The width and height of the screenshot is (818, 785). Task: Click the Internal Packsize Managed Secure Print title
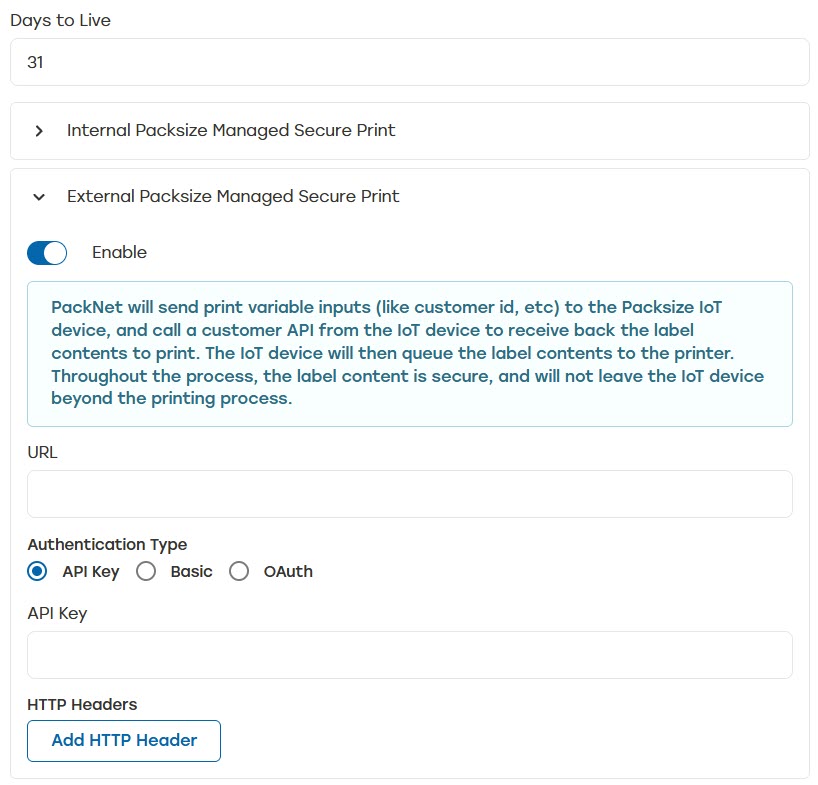tap(231, 131)
